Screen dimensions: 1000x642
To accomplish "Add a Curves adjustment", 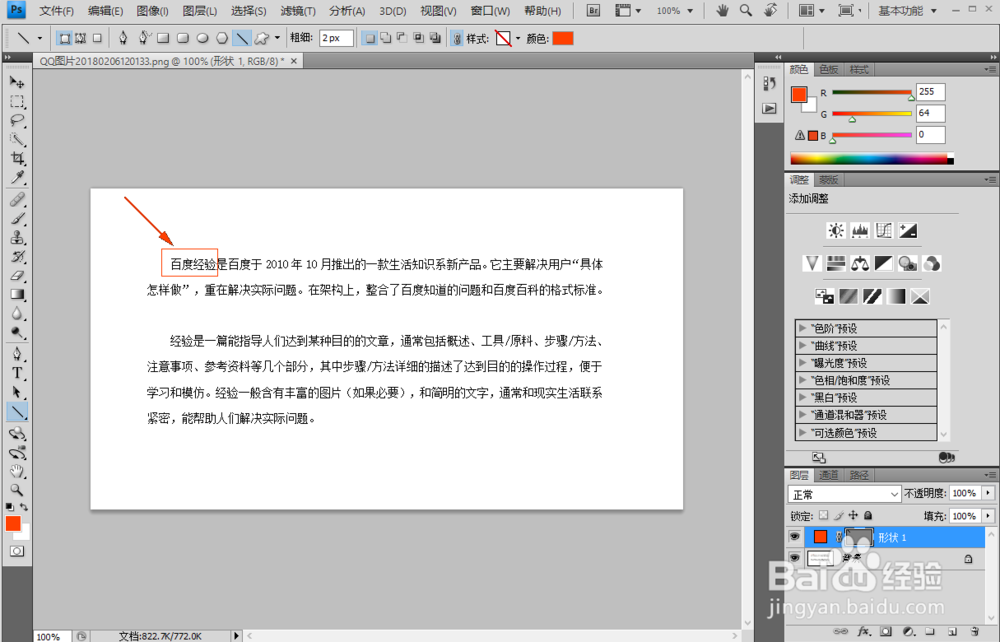I will tap(884, 230).
